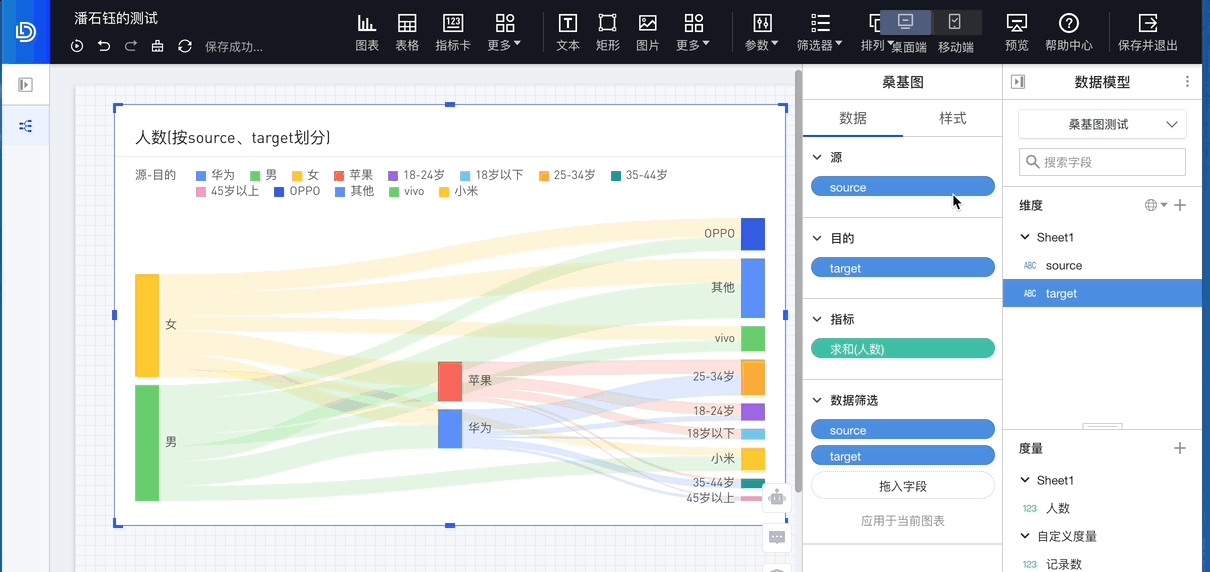The image size is (1210, 572).
Task: Open the 图表 chart menu
Action: pyautogui.click(x=367, y=32)
